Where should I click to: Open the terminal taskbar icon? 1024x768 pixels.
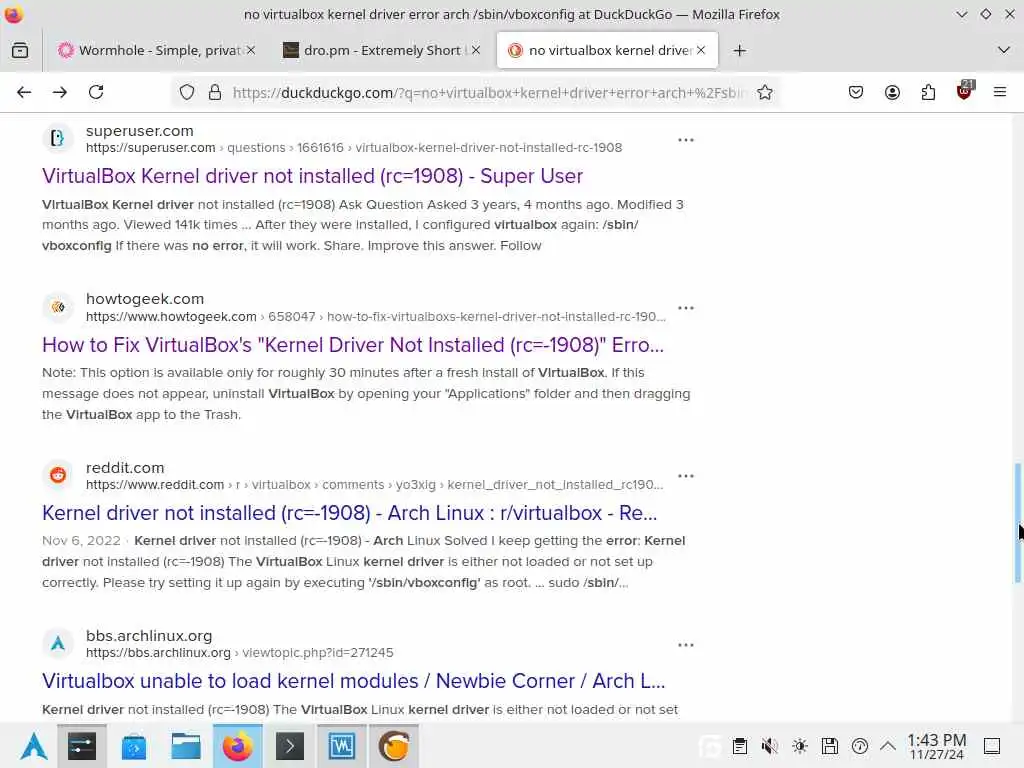[290, 746]
